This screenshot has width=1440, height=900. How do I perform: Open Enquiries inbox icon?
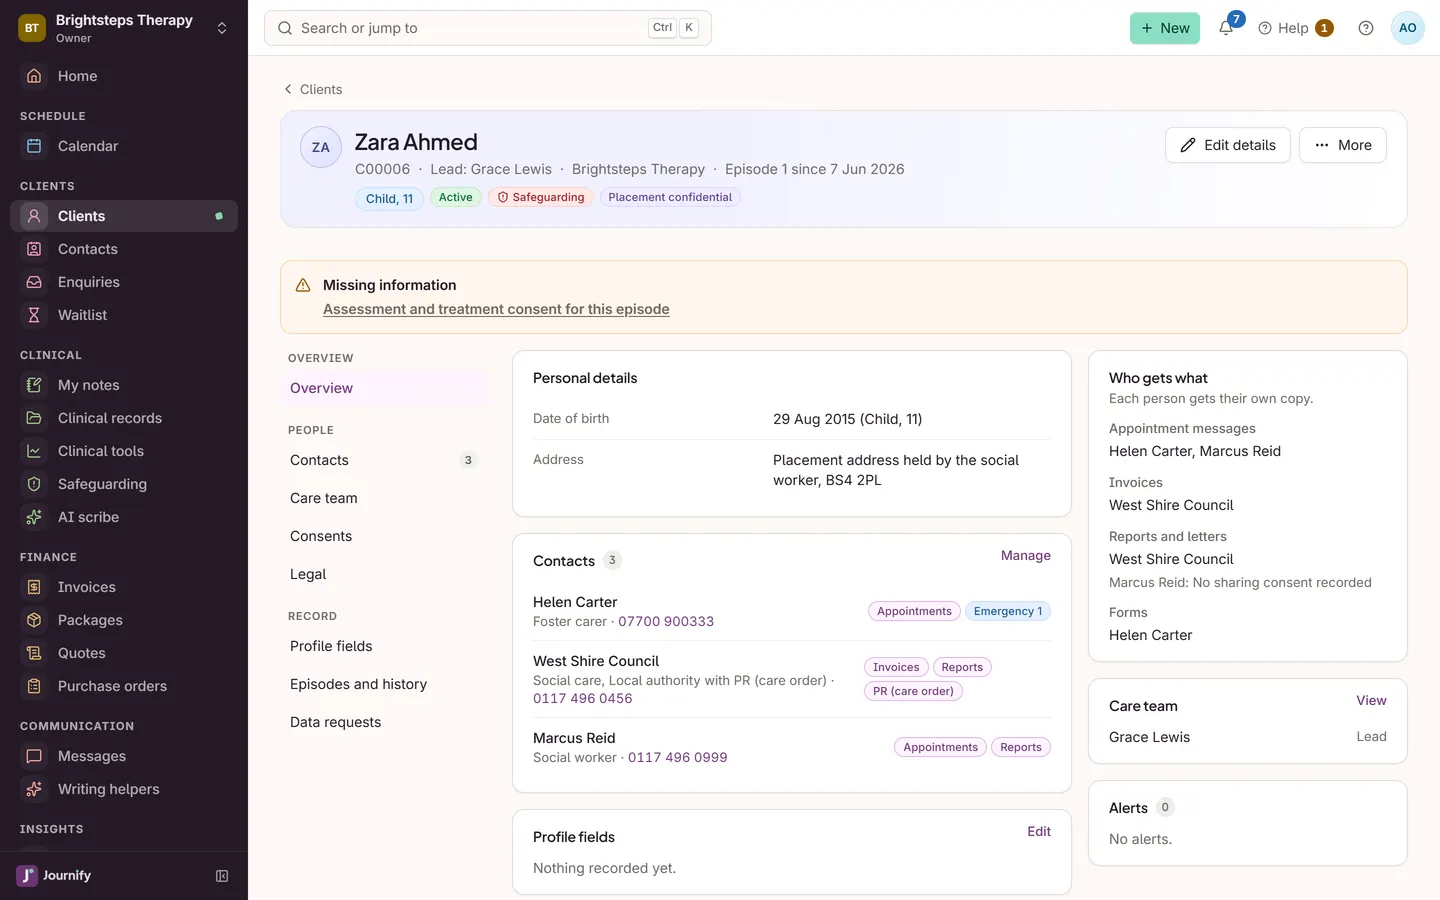(34, 282)
